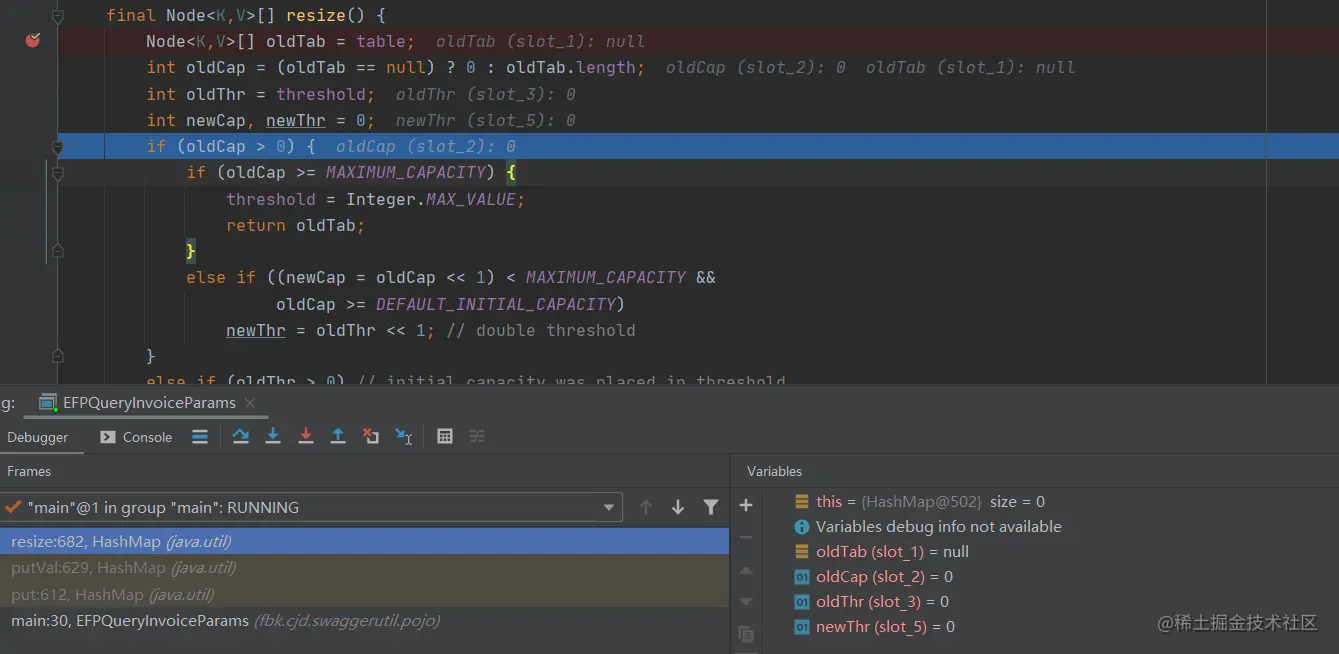Viewport: 1339px width, 654px height.
Task: Click the Trace Current Stream Chain icon
Action: (477, 436)
